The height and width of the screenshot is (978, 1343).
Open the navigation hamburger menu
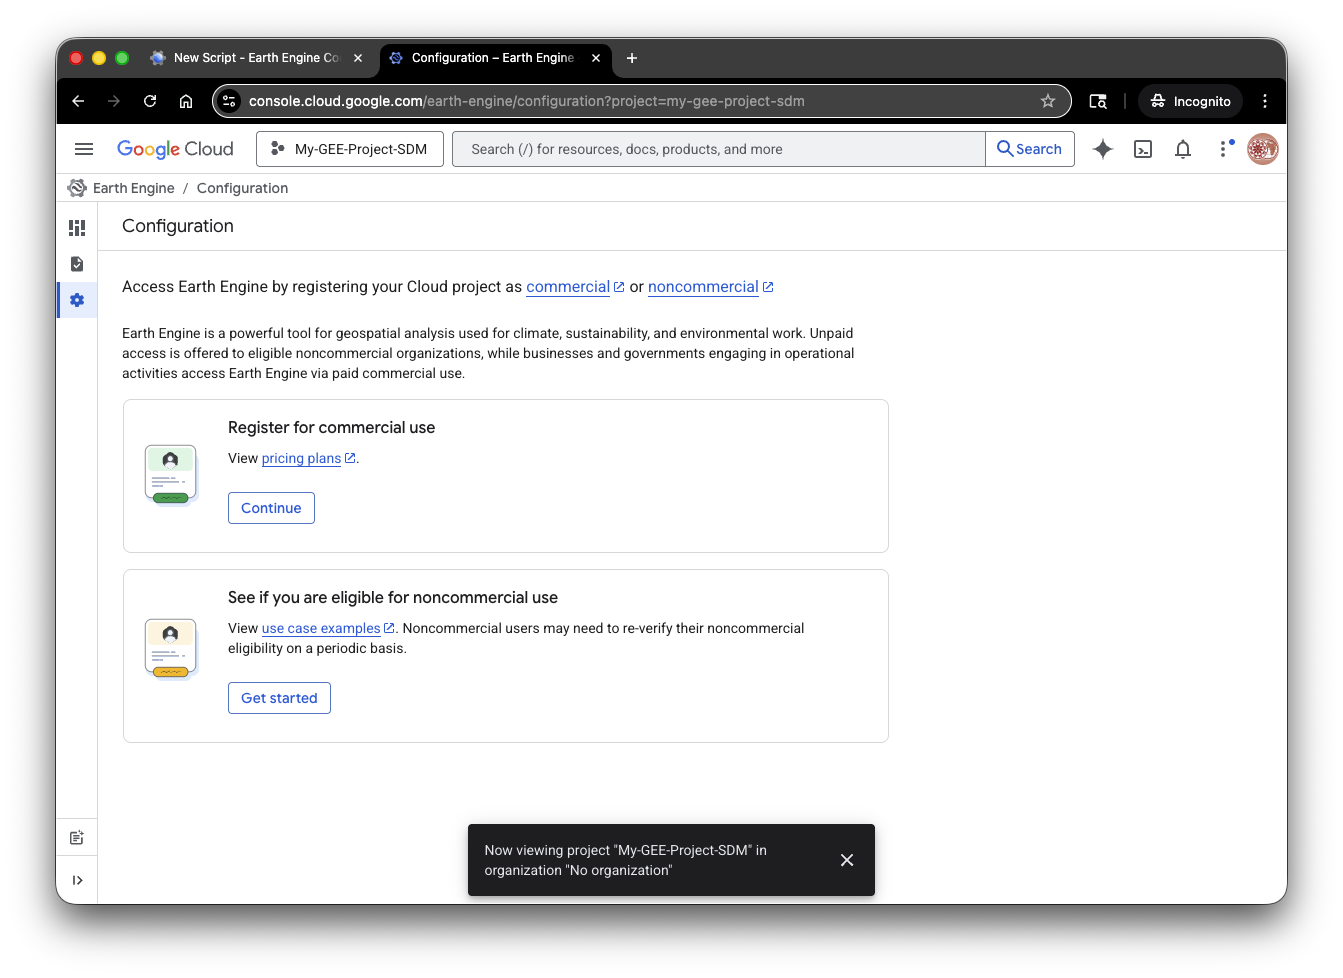coord(84,148)
